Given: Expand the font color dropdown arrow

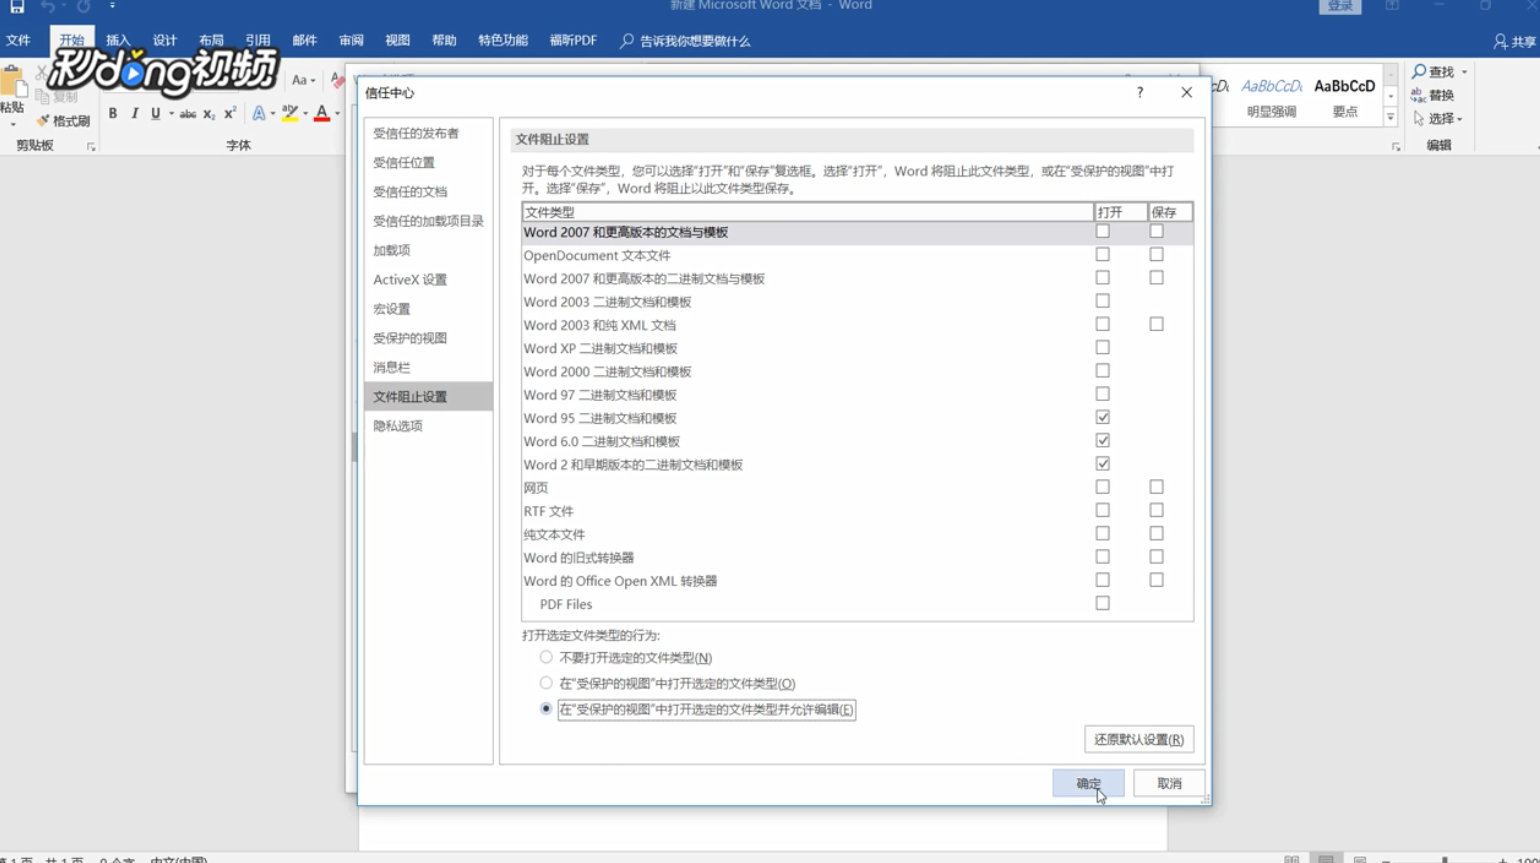Looking at the screenshot, I should 337,114.
